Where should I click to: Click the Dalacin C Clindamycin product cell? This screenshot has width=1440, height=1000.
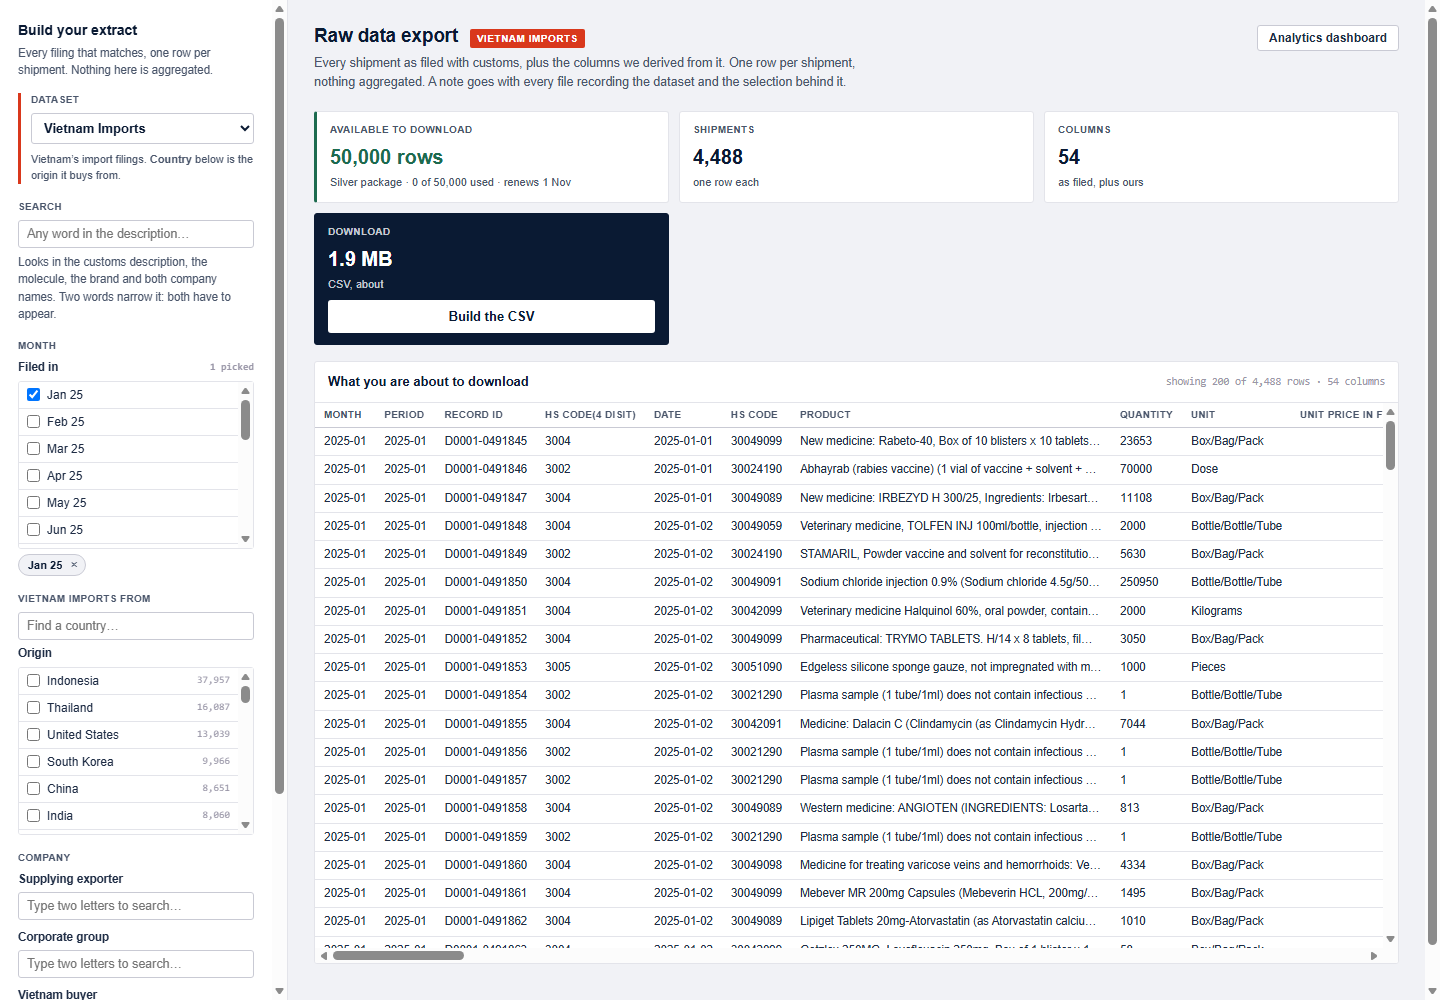click(x=948, y=724)
